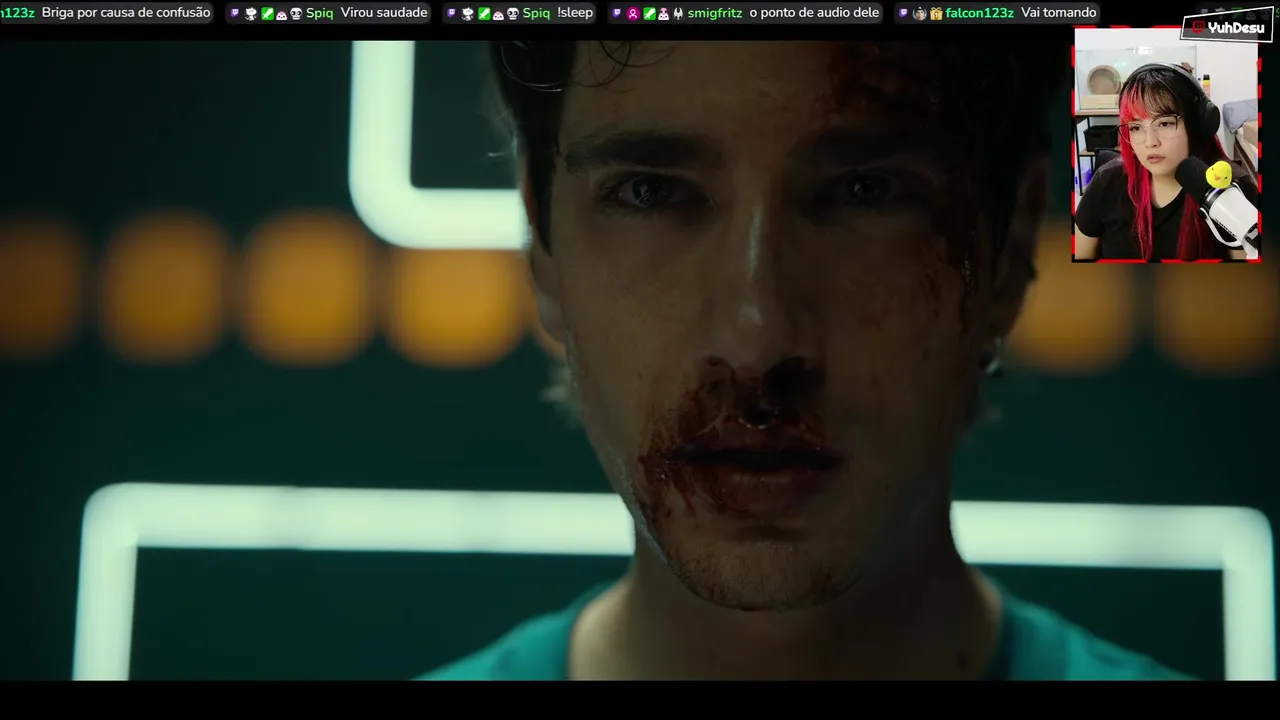Click the Twitch badge before smigfritz
This screenshot has height=720, width=1280.
pos(617,13)
